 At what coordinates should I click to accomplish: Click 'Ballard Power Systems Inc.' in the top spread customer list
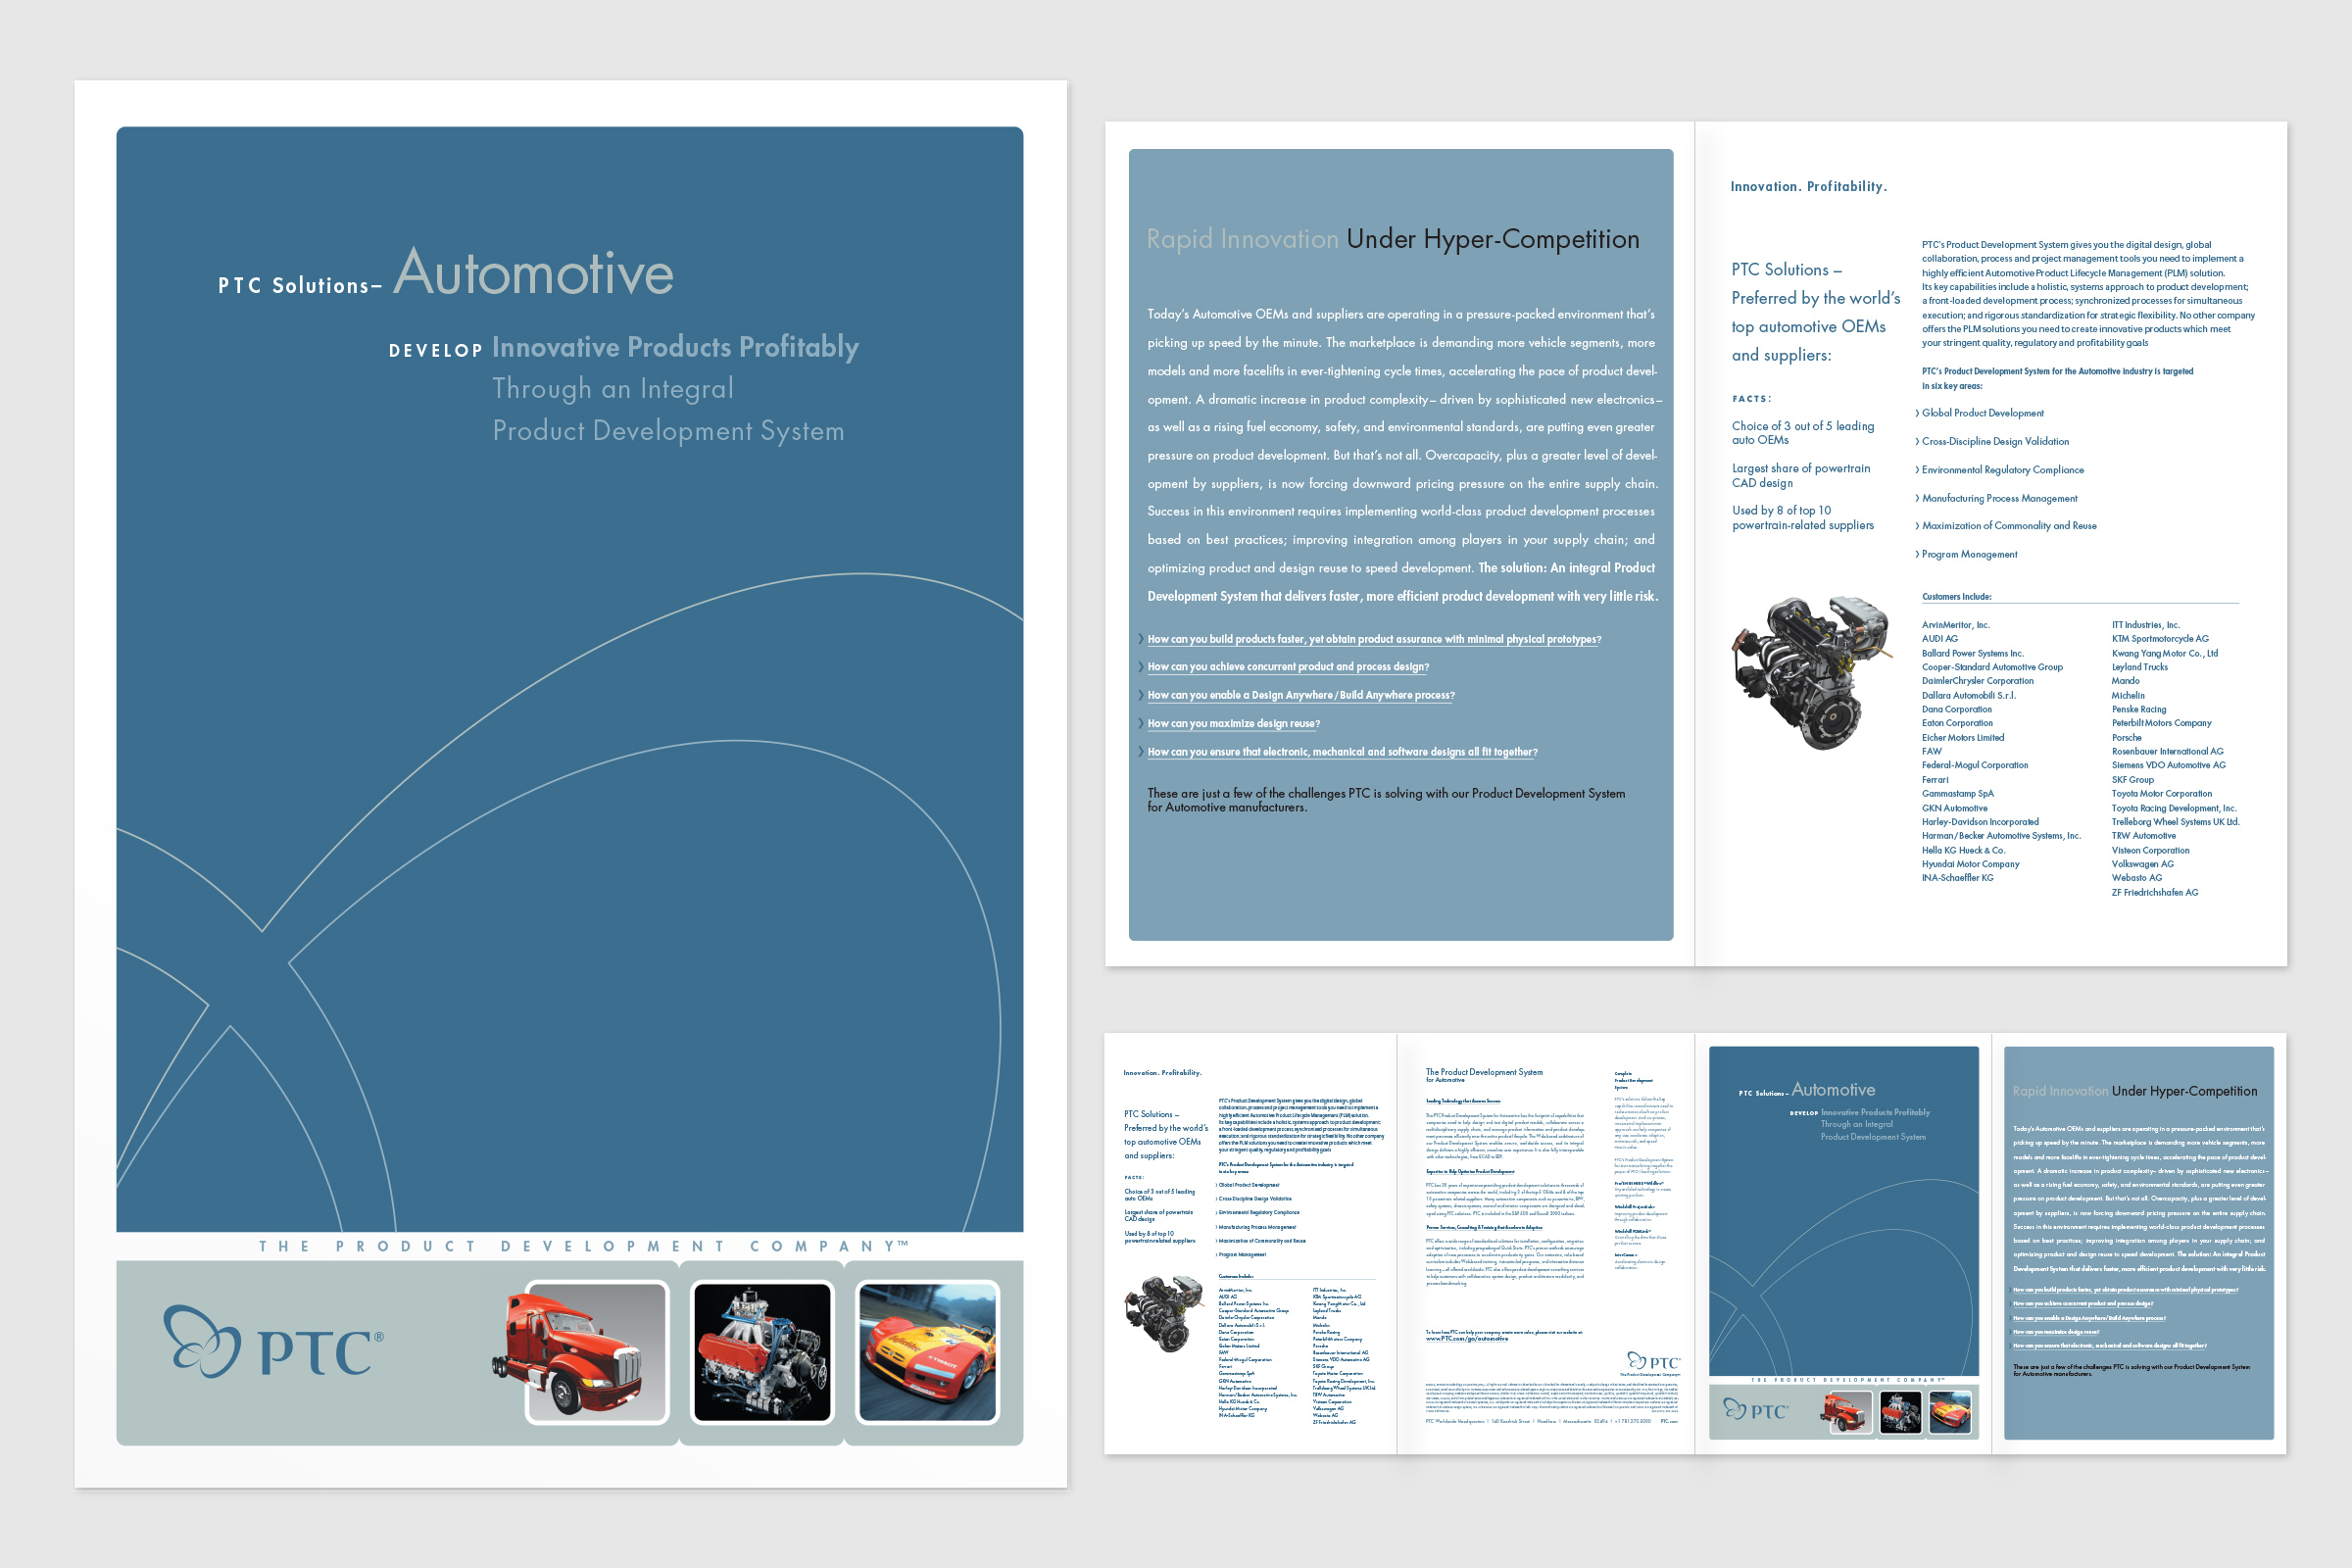(x=1972, y=653)
